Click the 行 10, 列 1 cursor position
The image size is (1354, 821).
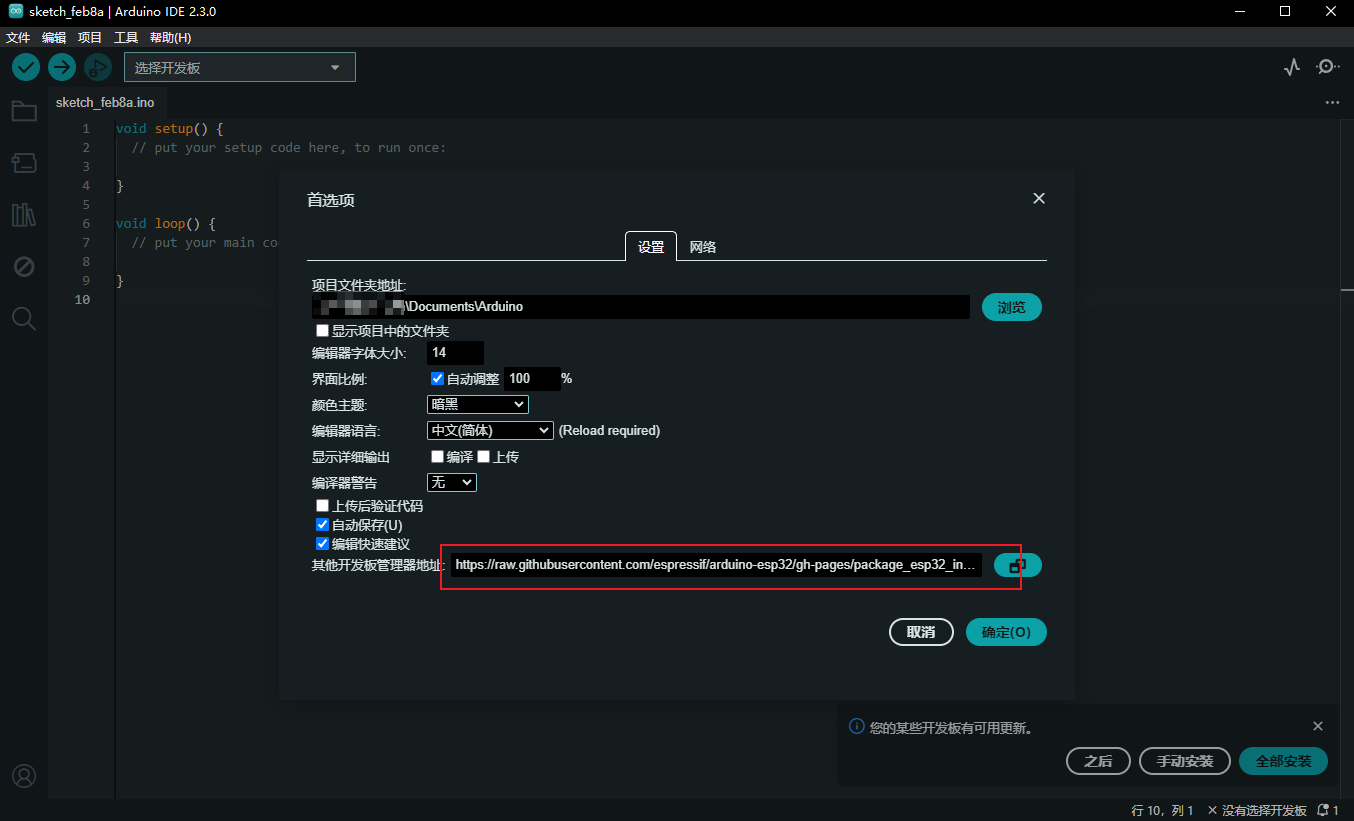(1162, 810)
